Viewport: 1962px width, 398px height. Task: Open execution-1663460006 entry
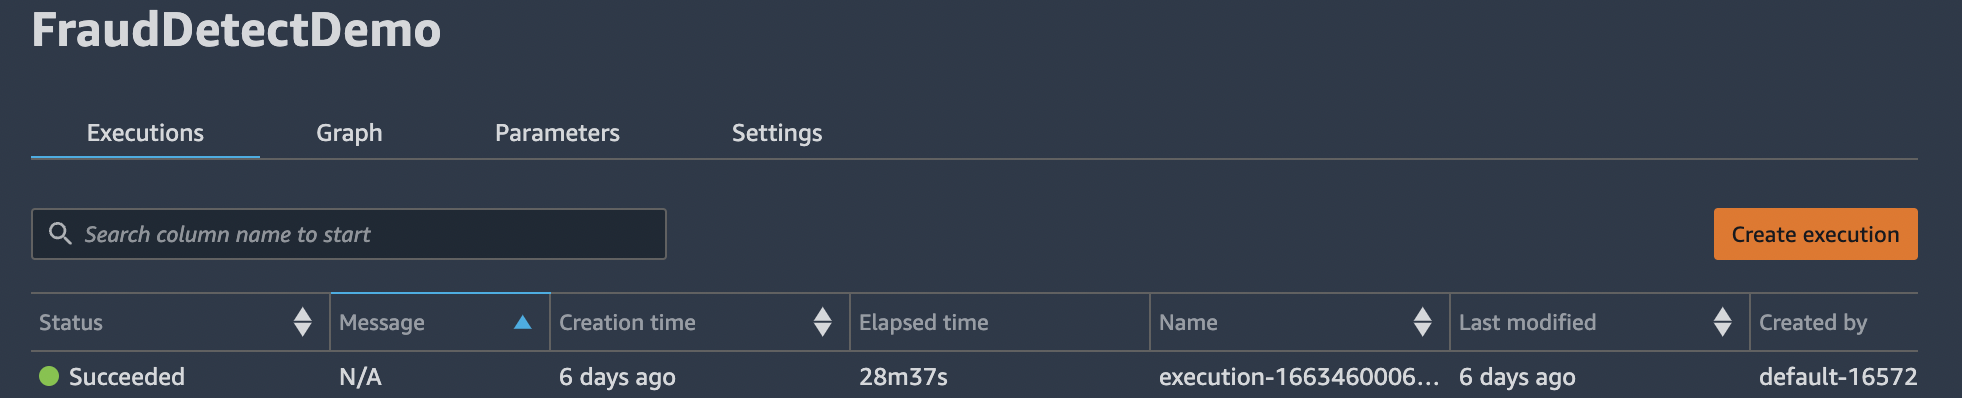1298,377
